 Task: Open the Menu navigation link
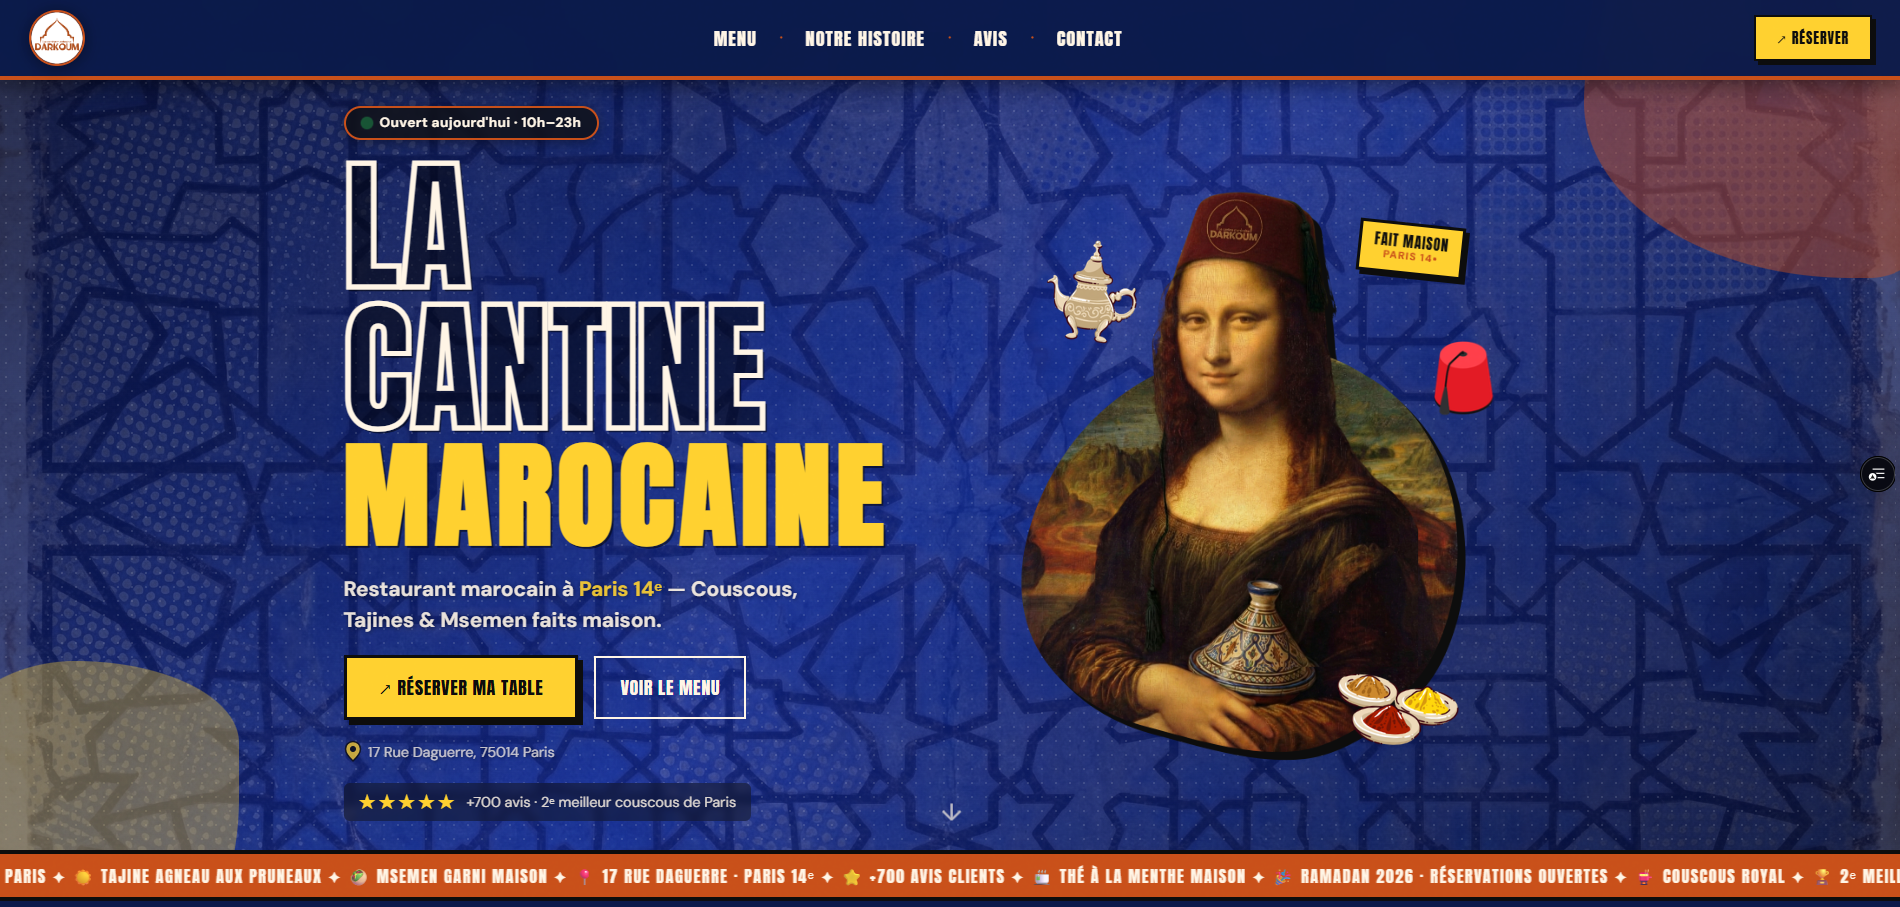pyautogui.click(x=735, y=39)
